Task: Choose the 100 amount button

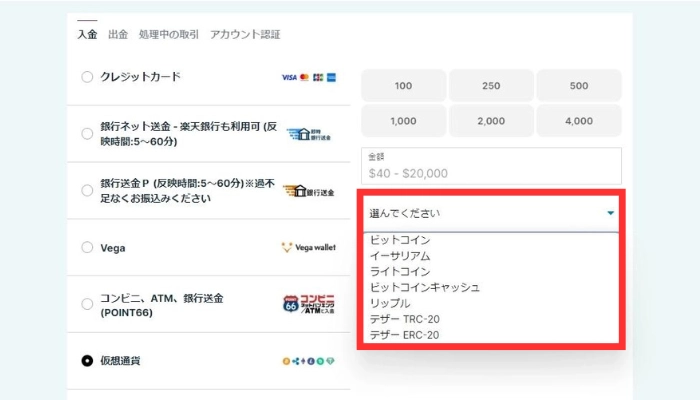Action: (x=403, y=86)
